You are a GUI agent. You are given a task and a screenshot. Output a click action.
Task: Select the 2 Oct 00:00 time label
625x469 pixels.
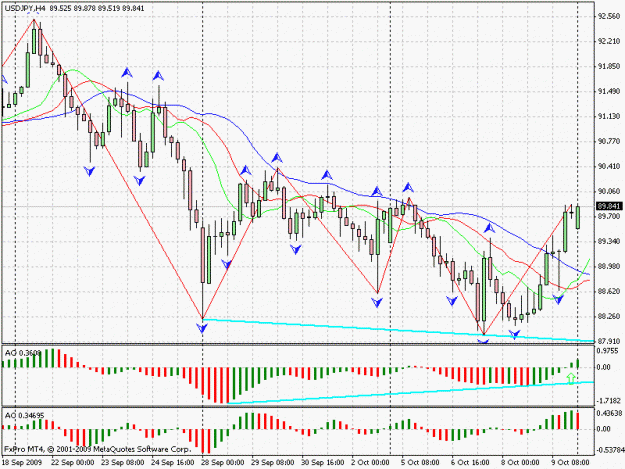click(x=370, y=463)
